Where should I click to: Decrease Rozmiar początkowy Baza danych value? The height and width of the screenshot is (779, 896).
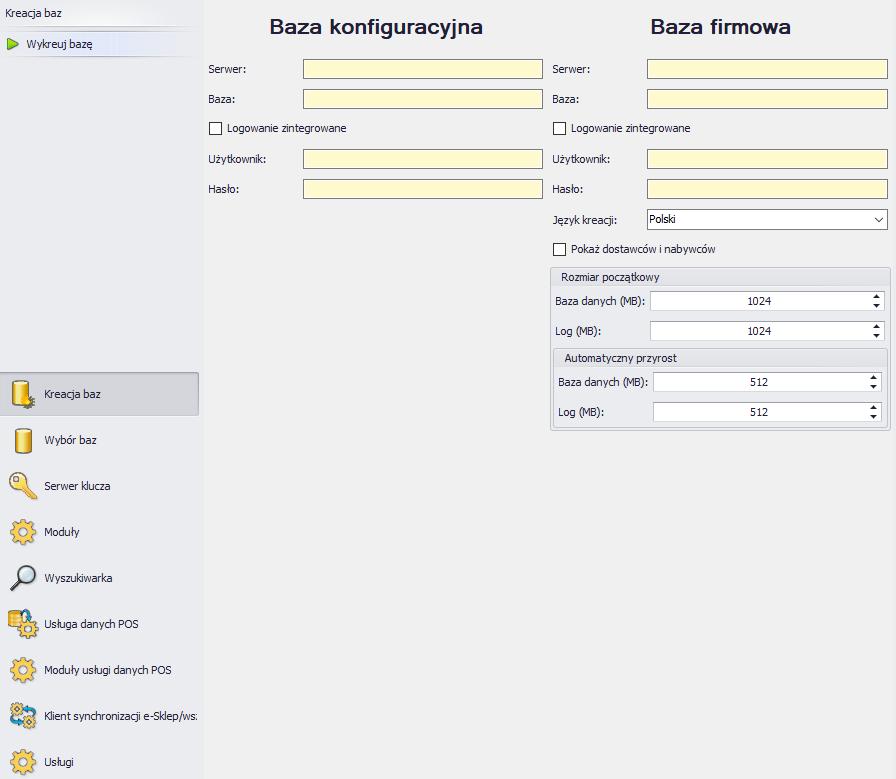[877, 306]
